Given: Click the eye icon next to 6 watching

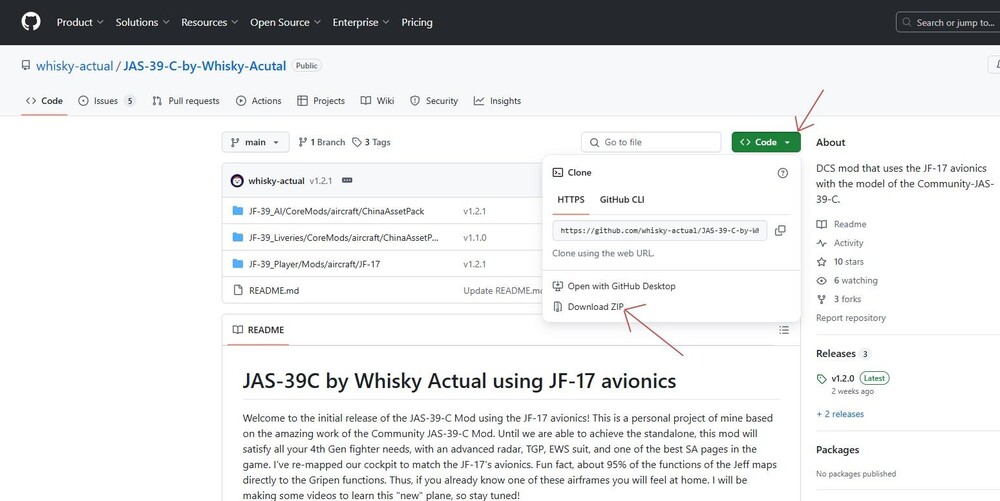Looking at the screenshot, I should click(821, 280).
